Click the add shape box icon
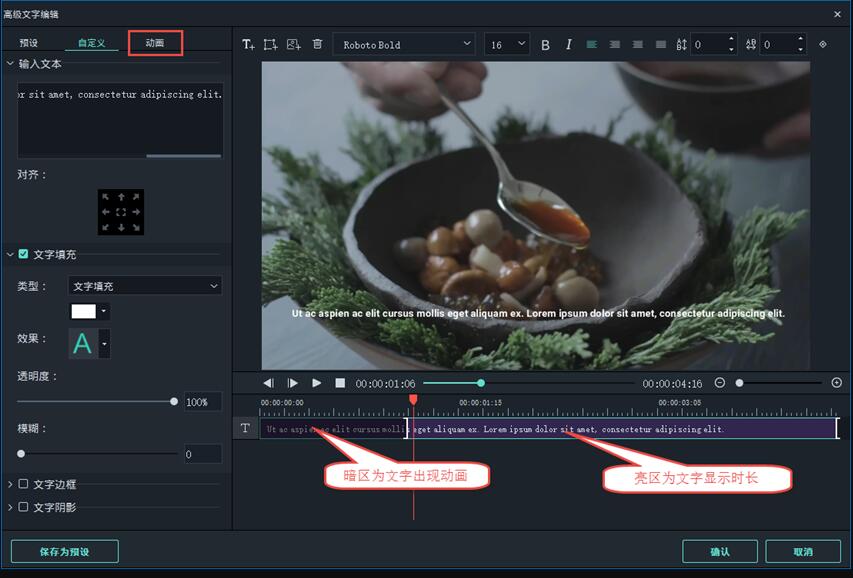Screen dimensions: 853x578 coord(270,45)
